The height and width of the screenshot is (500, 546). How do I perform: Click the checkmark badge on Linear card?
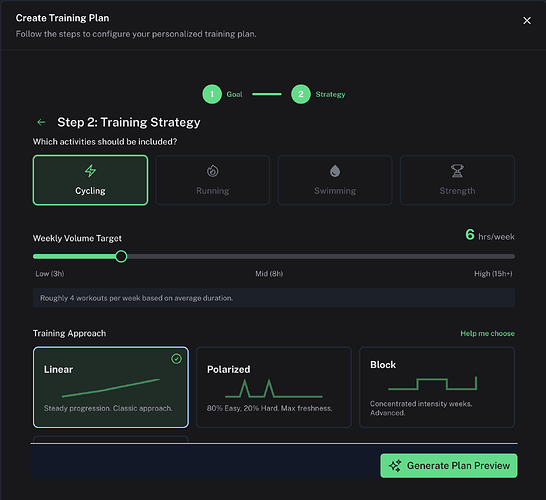coord(177,359)
